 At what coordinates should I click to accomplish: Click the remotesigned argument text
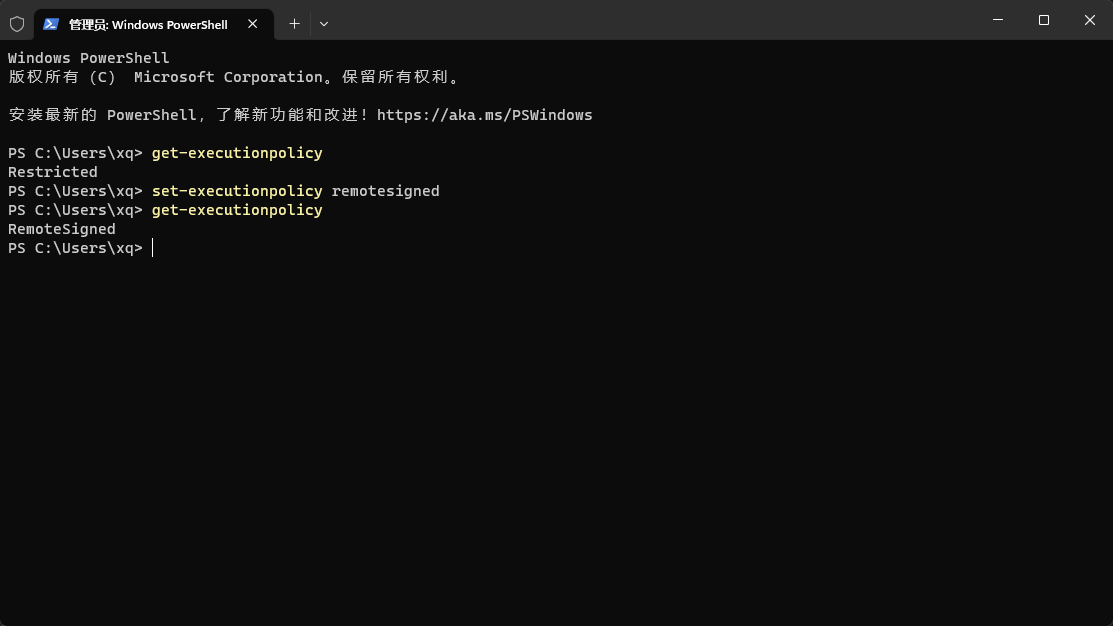(x=385, y=191)
